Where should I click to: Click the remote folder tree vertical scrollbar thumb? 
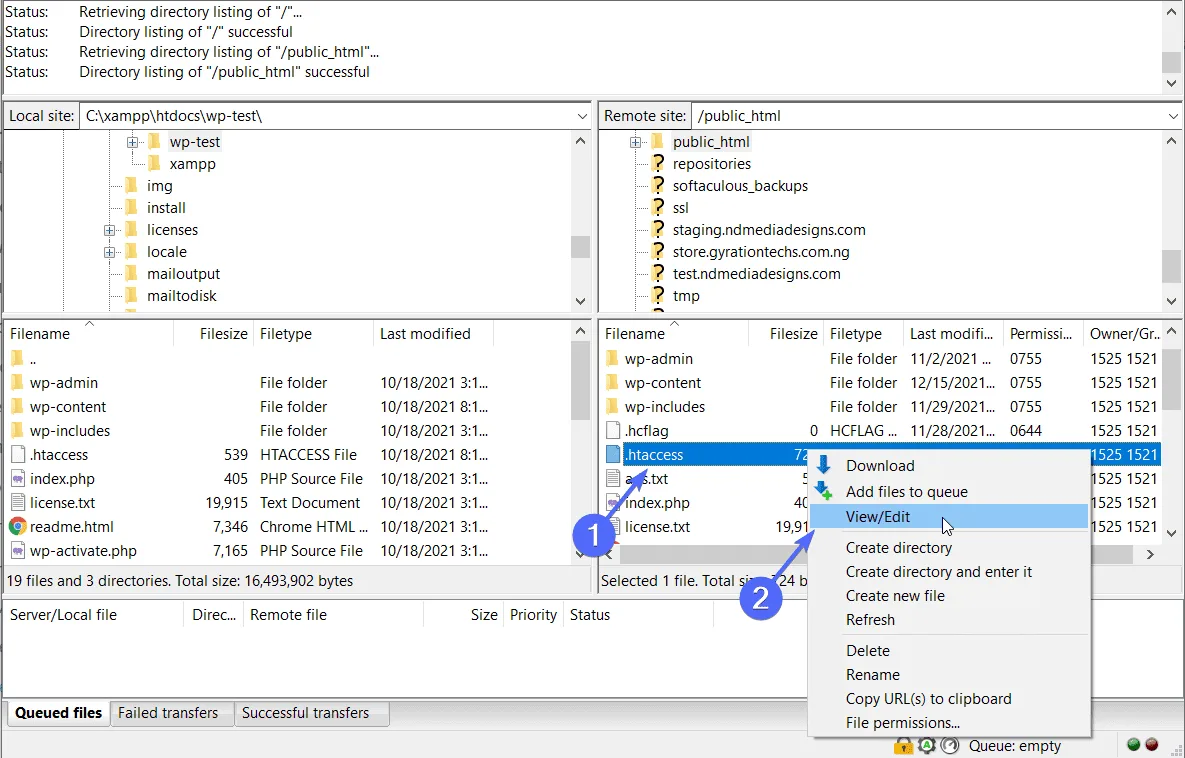click(1171, 265)
